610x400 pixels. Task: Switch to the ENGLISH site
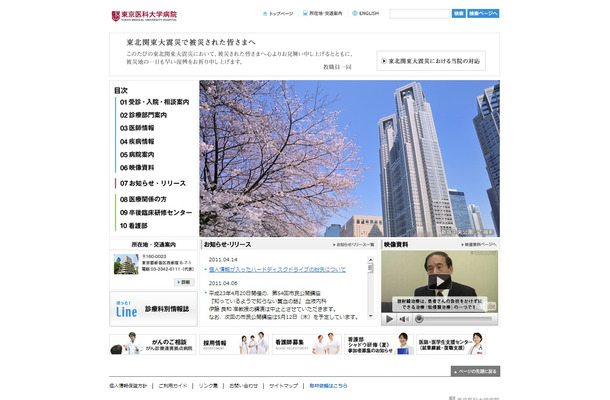(x=365, y=13)
